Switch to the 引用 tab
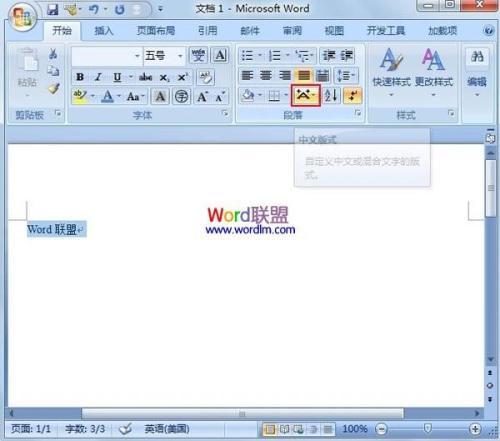Screen dimensions: 500x441 point(207,31)
